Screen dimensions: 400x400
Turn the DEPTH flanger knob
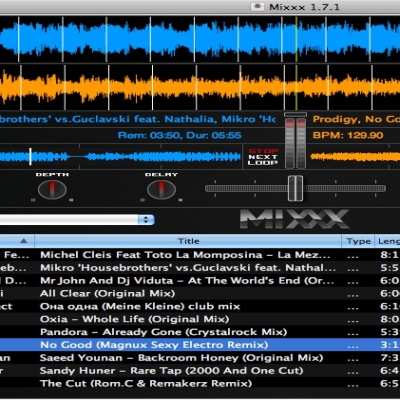click(52, 189)
